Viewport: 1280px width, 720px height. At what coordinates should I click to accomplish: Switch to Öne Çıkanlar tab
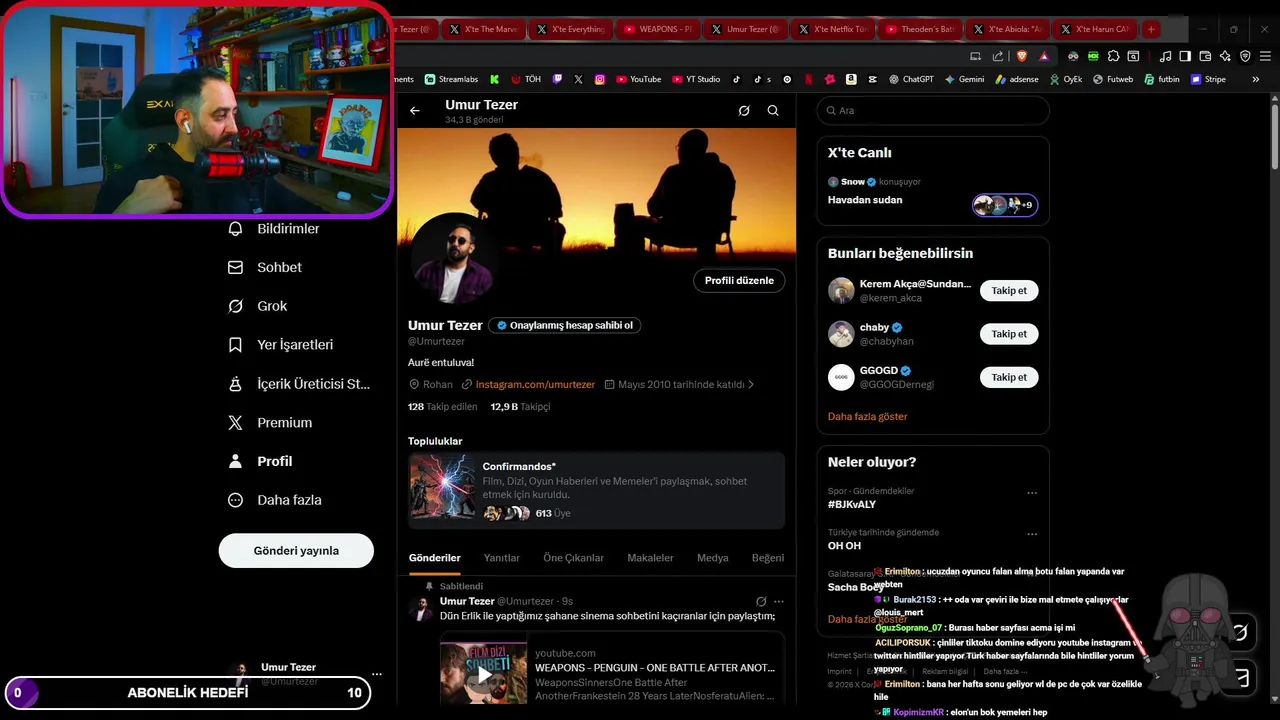[573, 558]
